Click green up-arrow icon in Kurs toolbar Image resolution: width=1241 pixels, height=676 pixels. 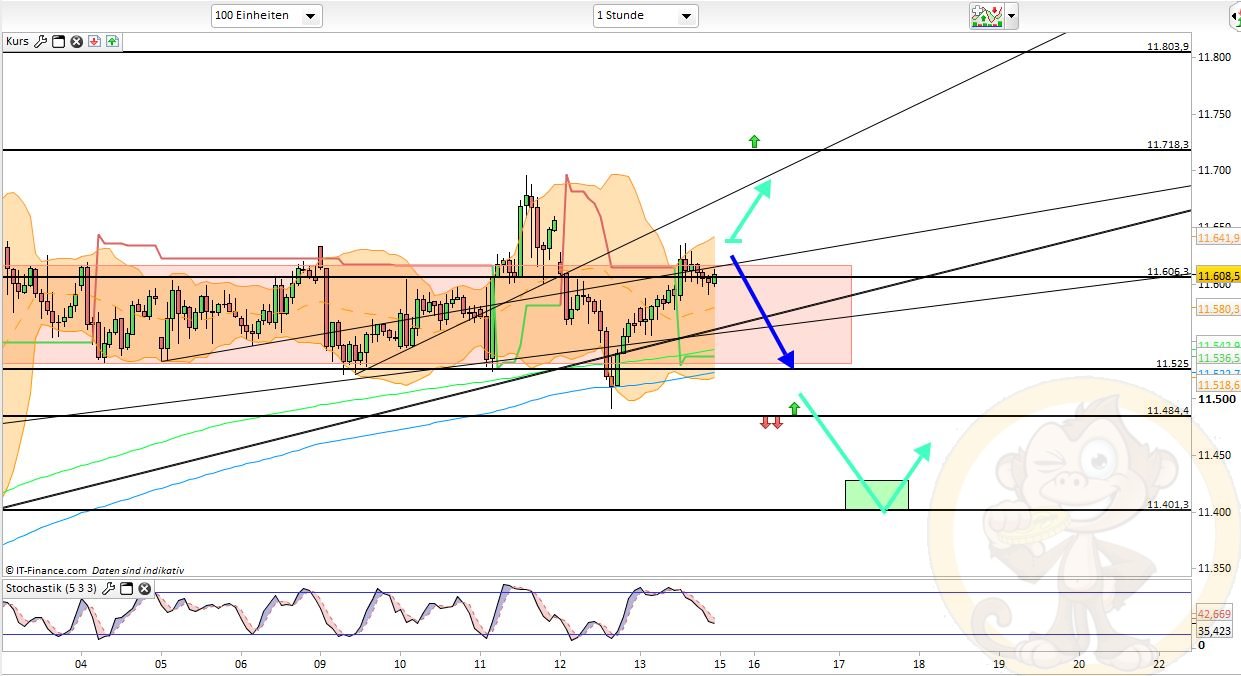point(111,42)
